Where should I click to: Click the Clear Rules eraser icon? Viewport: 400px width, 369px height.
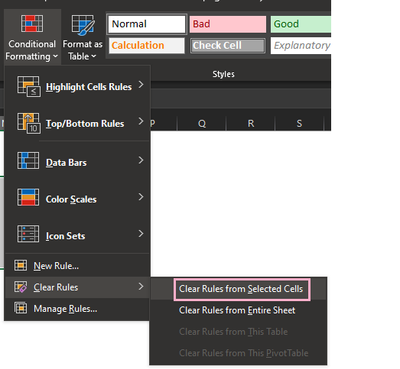point(21,287)
